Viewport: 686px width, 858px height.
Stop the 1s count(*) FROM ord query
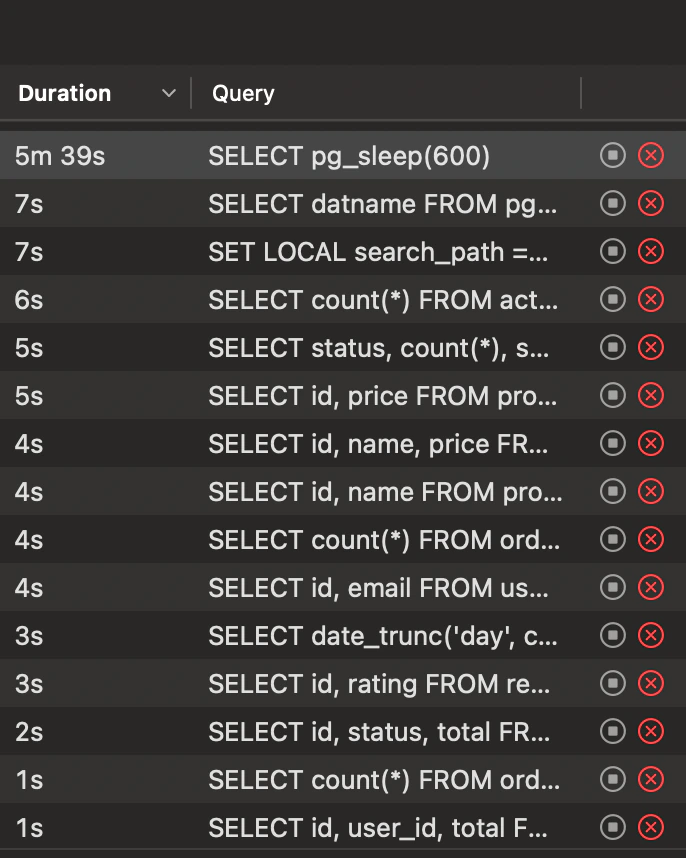[x=613, y=779]
